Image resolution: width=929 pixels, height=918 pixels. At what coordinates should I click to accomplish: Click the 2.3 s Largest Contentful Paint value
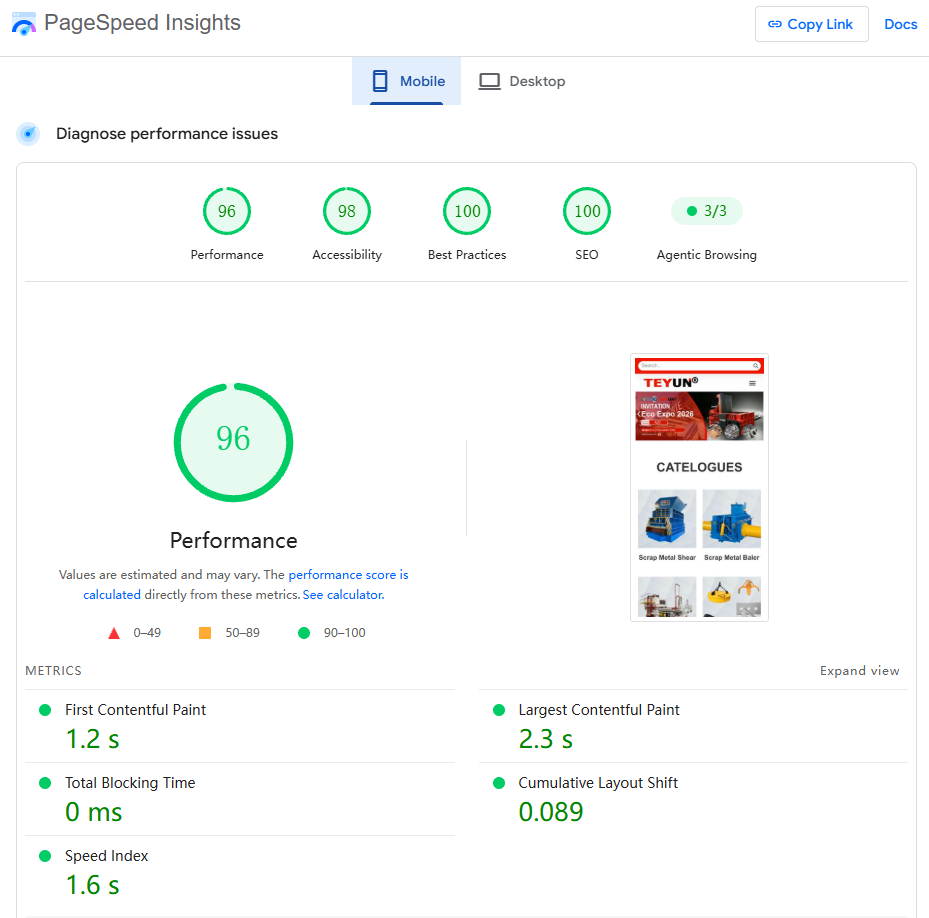[x=546, y=739]
